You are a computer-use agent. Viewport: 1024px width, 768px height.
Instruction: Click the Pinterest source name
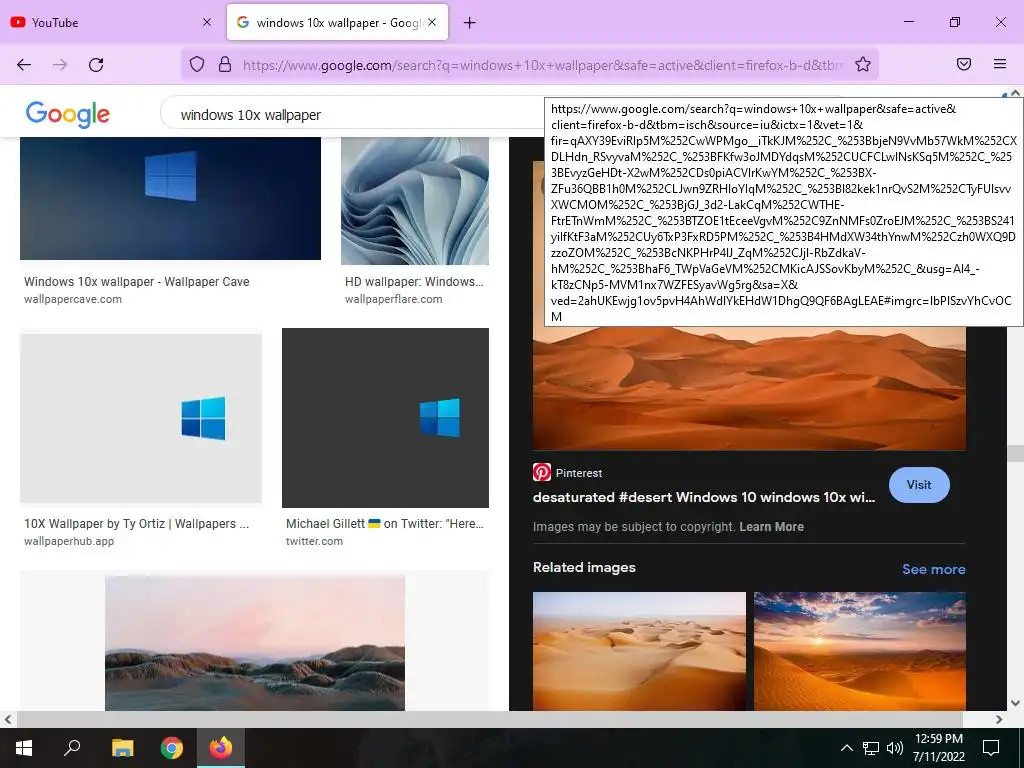point(579,473)
